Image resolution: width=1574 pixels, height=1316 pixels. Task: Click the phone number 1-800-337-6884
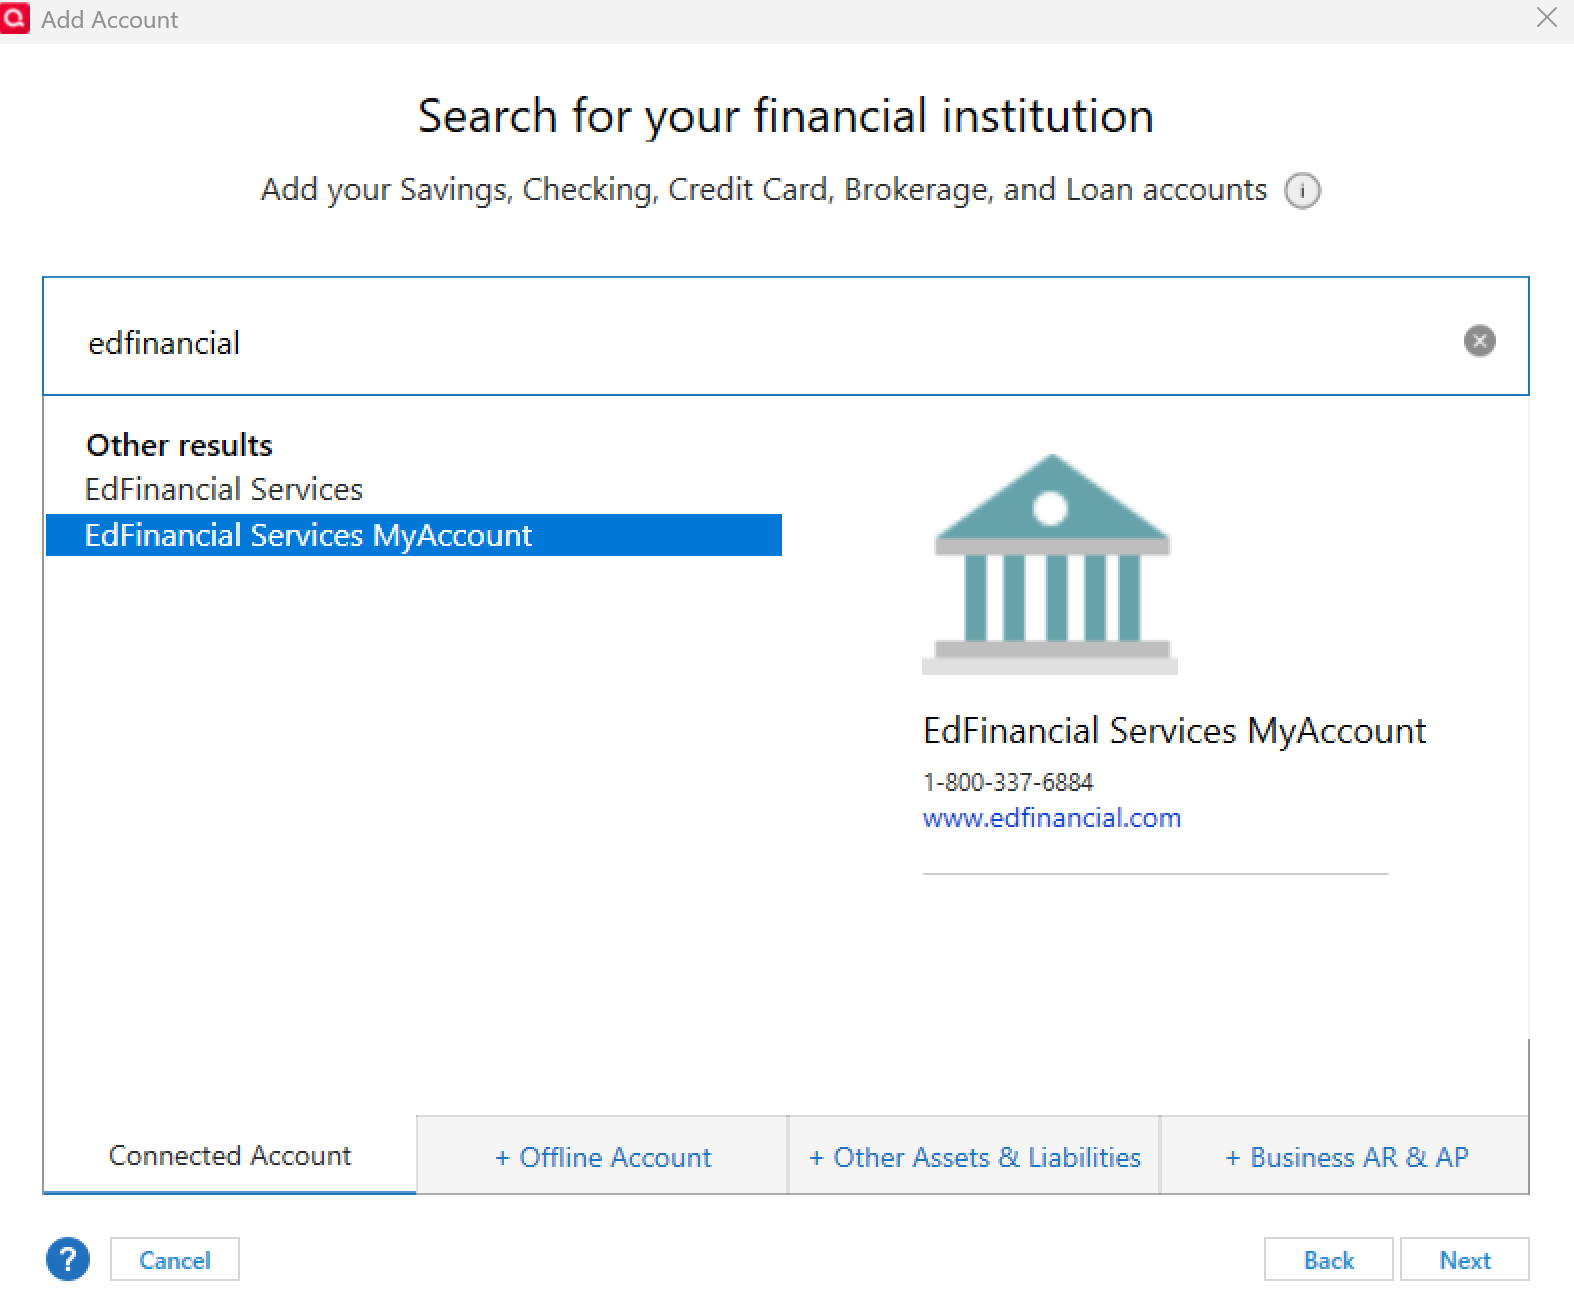(1008, 782)
